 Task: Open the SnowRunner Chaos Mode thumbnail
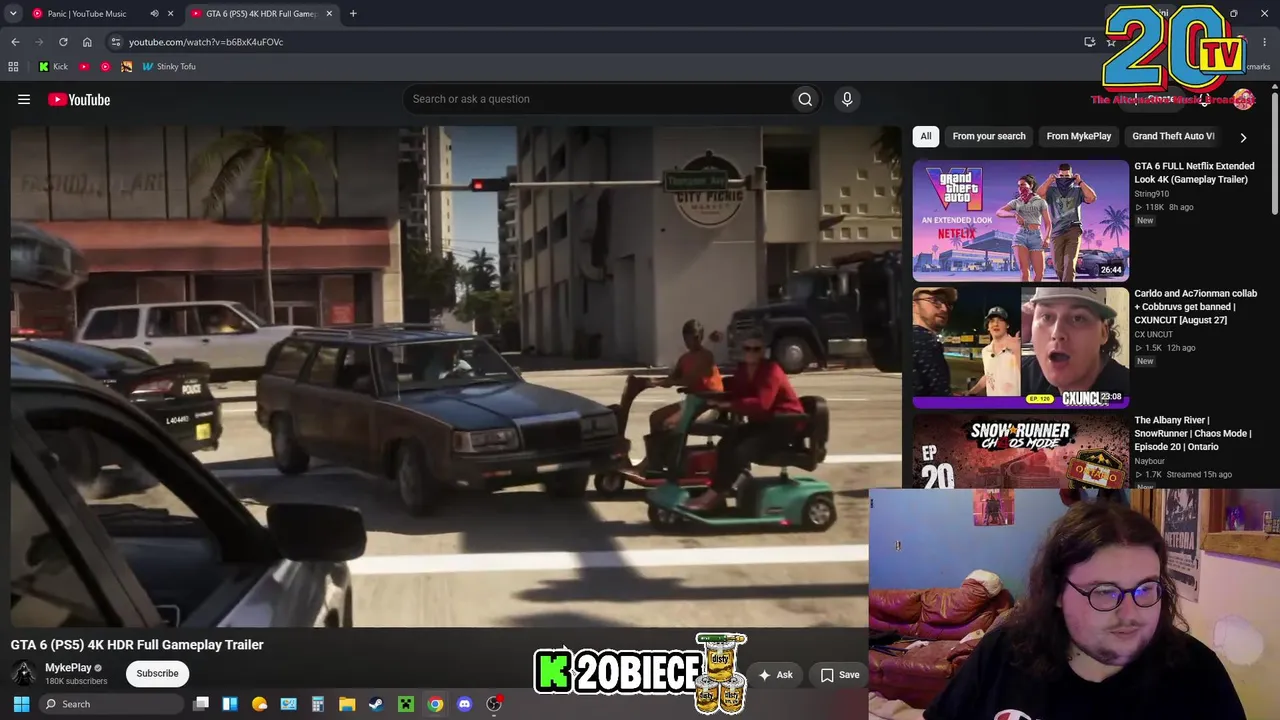click(x=1020, y=452)
